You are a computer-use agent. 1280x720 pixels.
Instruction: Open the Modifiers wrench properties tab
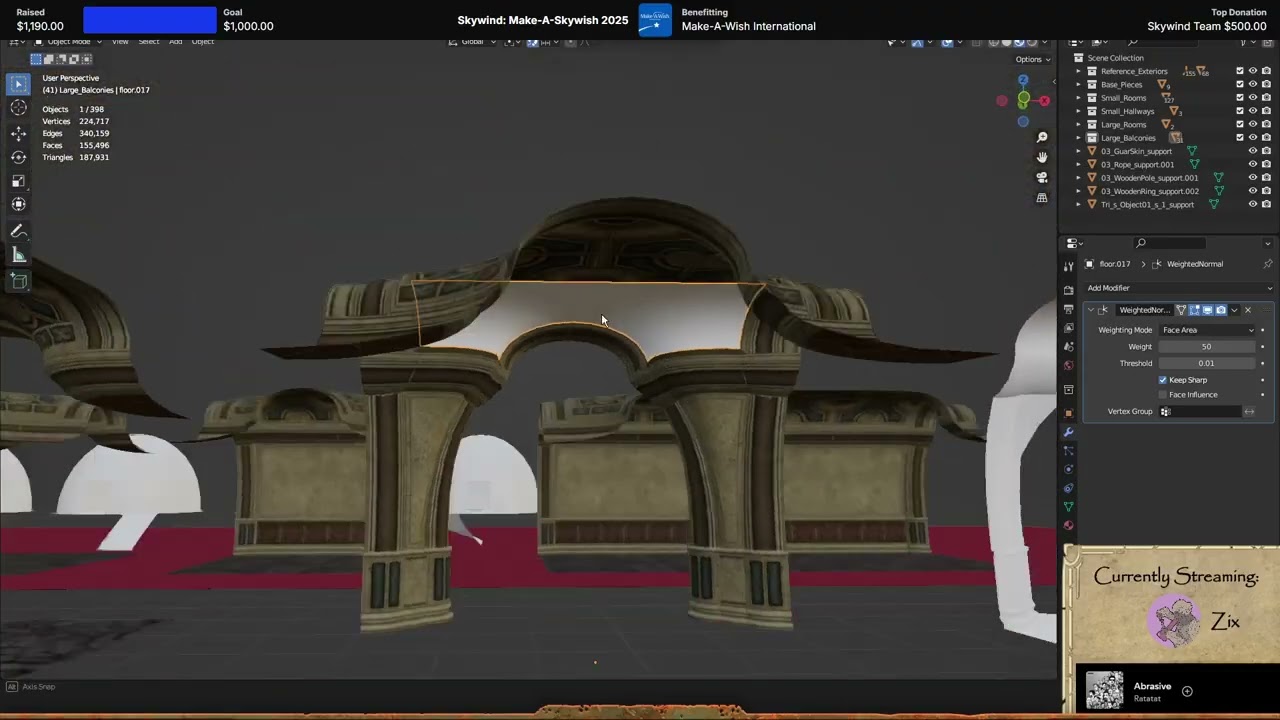point(1068,432)
